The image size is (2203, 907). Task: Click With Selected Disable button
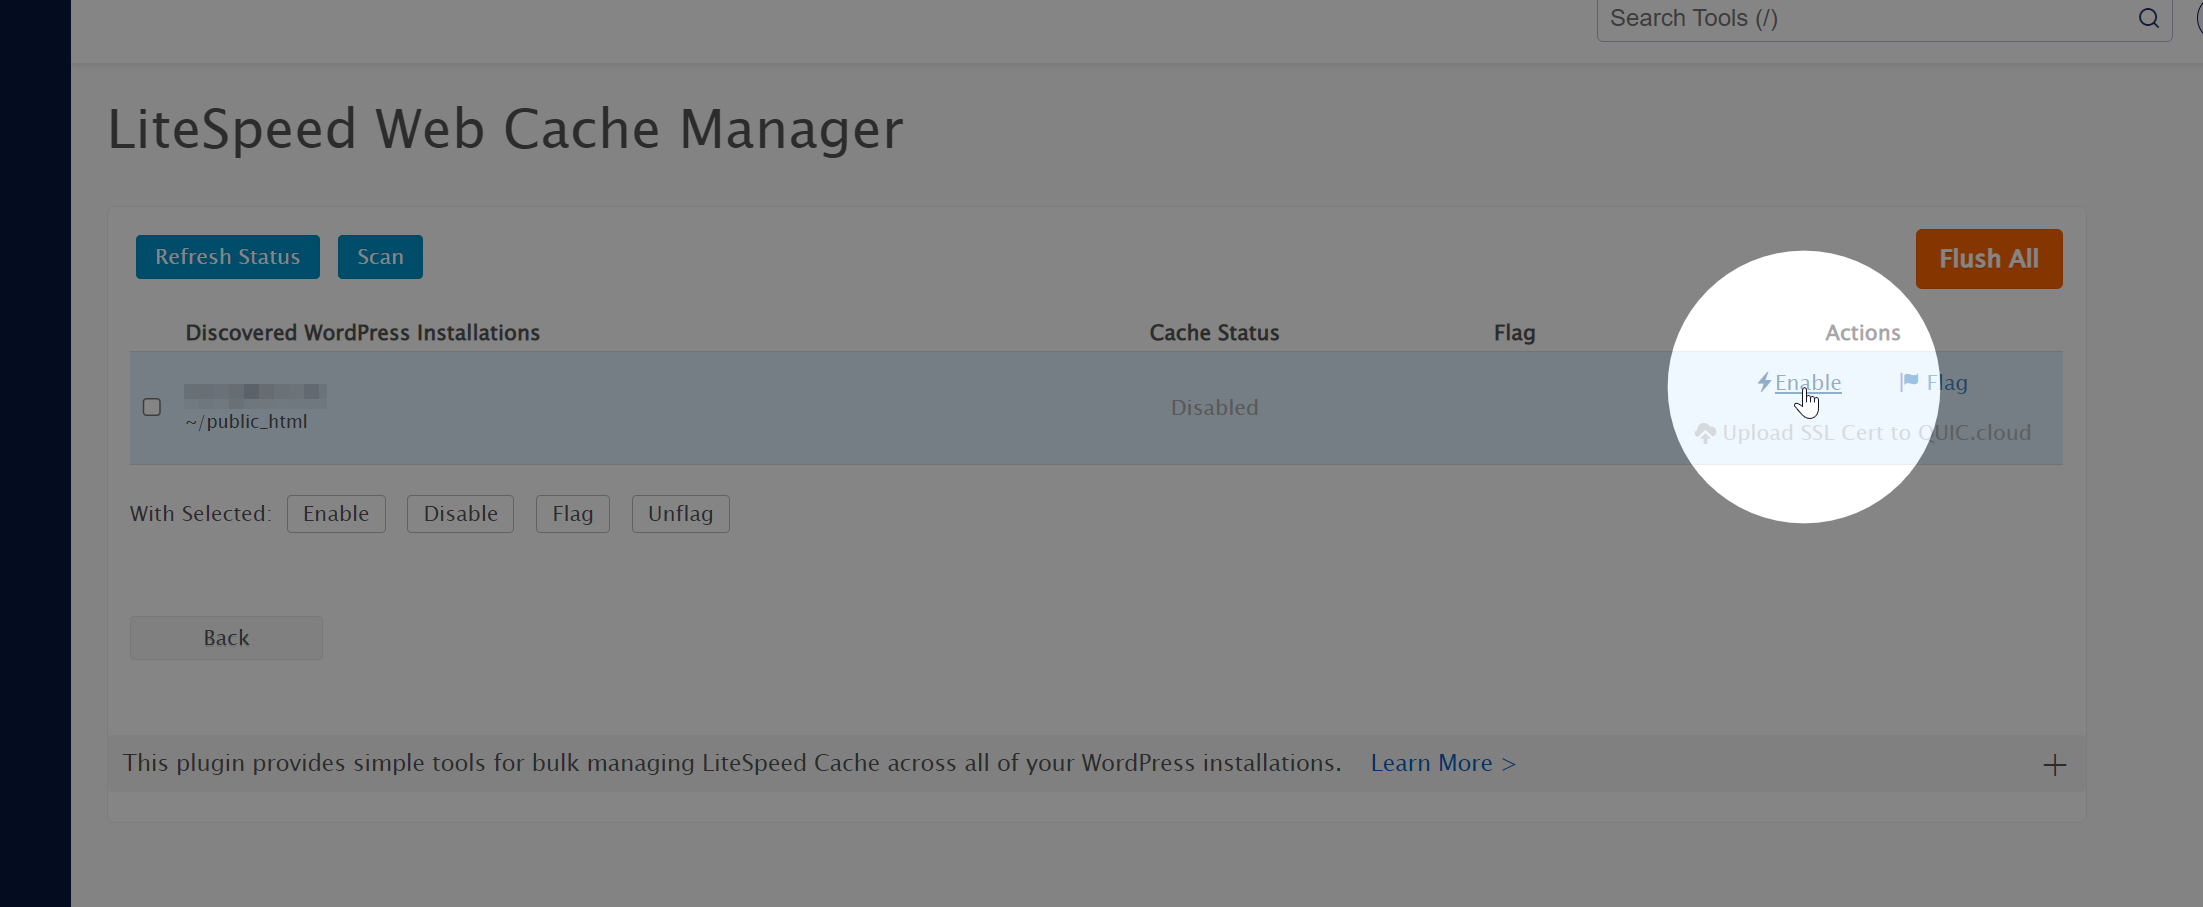click(460, 514)
